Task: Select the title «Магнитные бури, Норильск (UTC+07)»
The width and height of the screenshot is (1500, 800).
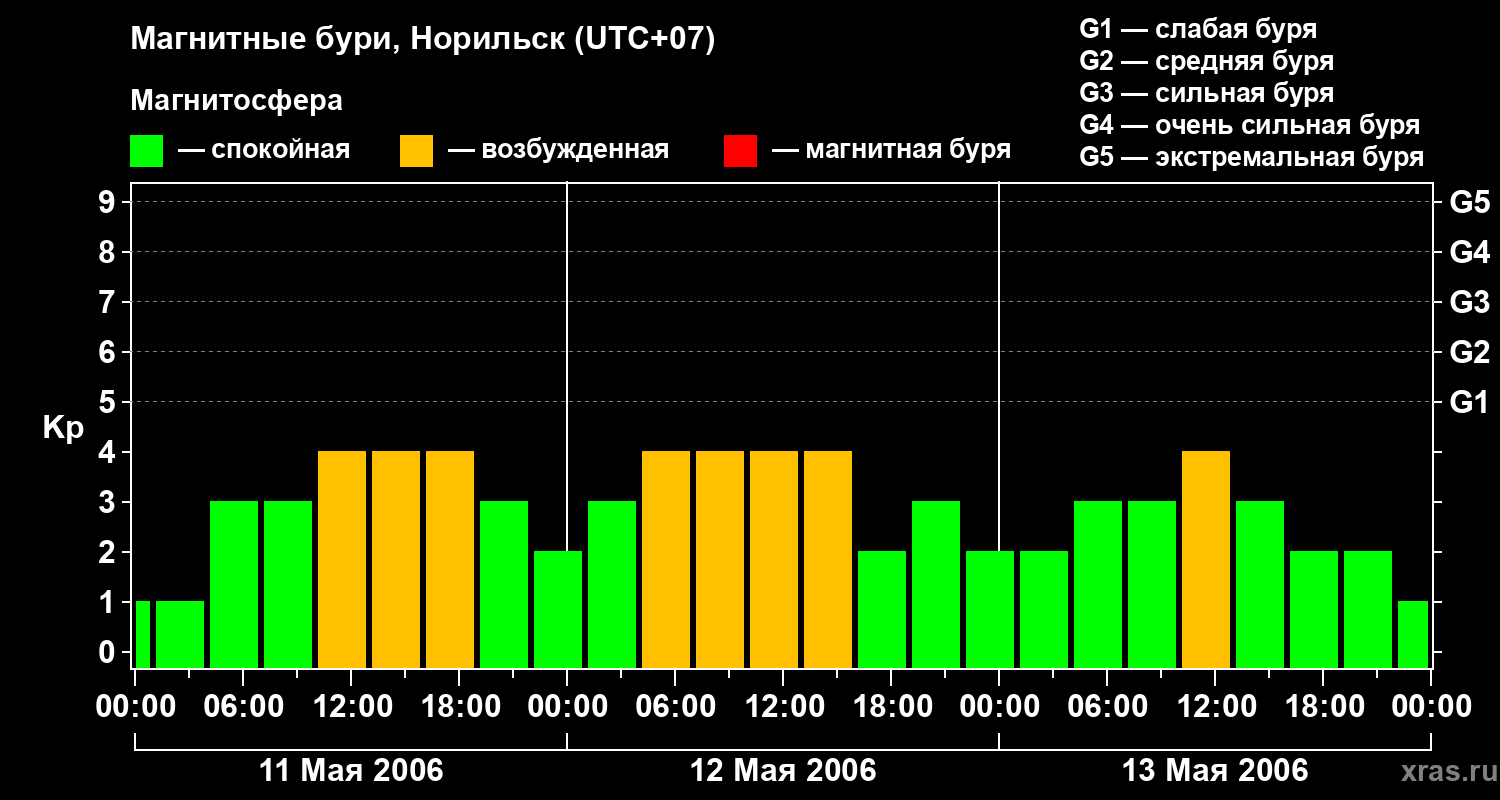Action: click(423, 40)
